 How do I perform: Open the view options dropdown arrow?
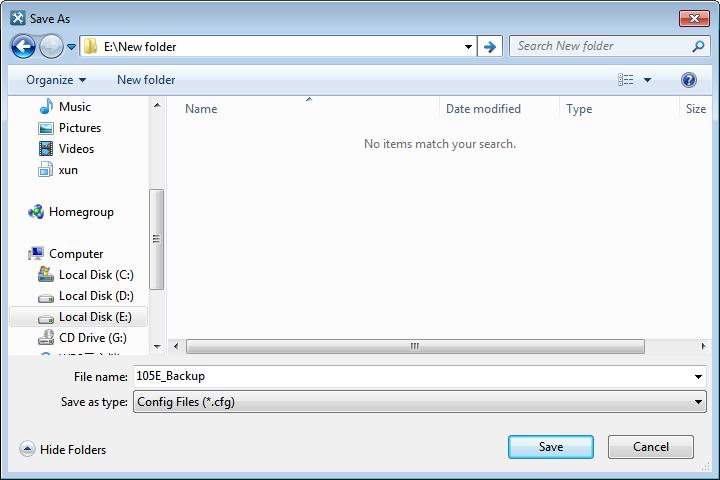coord(647,80)
